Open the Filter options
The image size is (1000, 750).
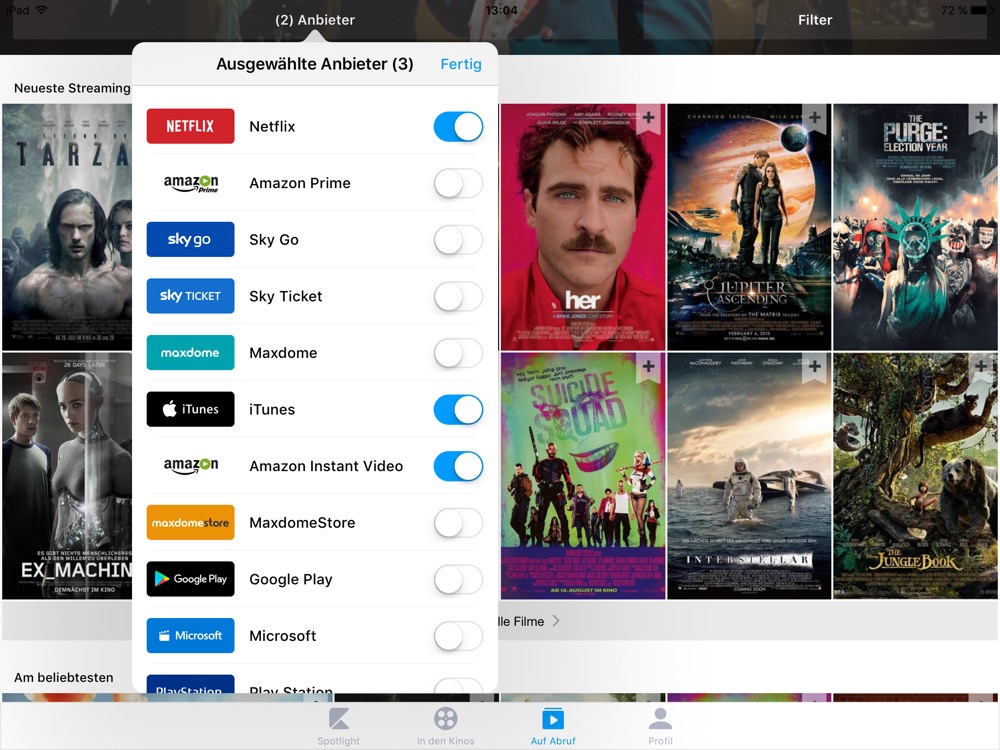814,20
